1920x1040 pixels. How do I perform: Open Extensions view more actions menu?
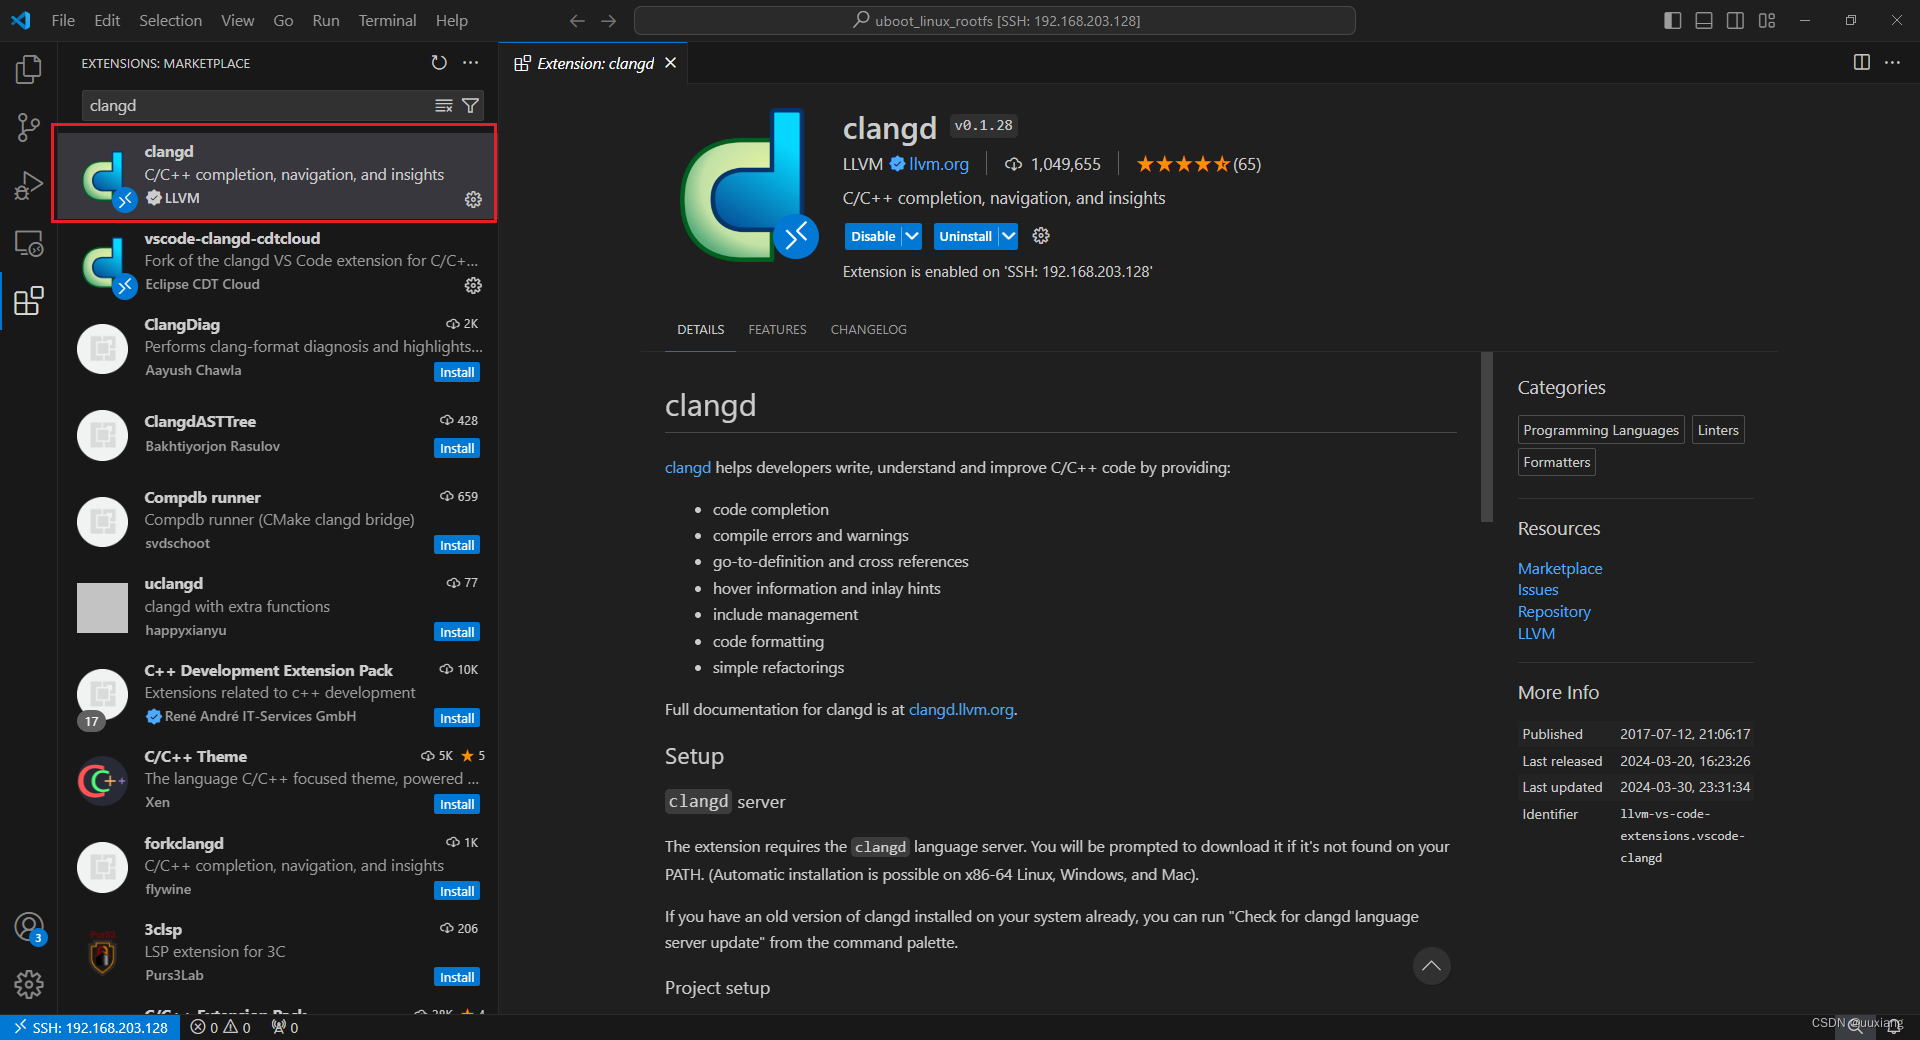pyautogui.click(x=471, y=63)
